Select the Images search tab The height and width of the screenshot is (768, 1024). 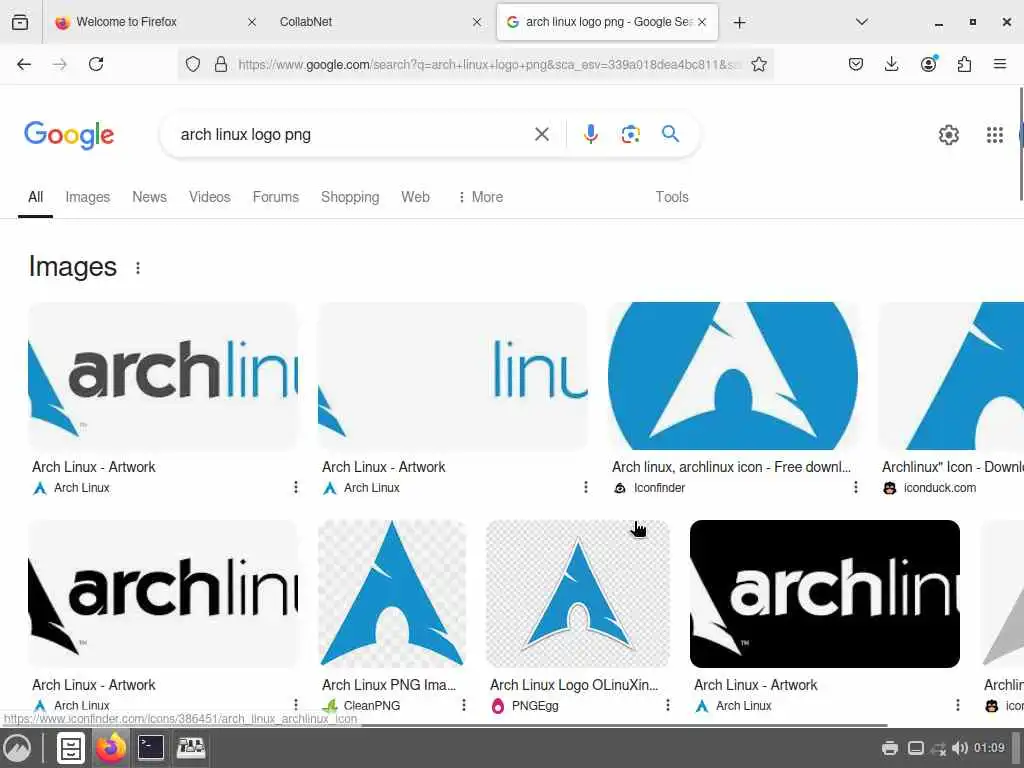coord(88,197)
